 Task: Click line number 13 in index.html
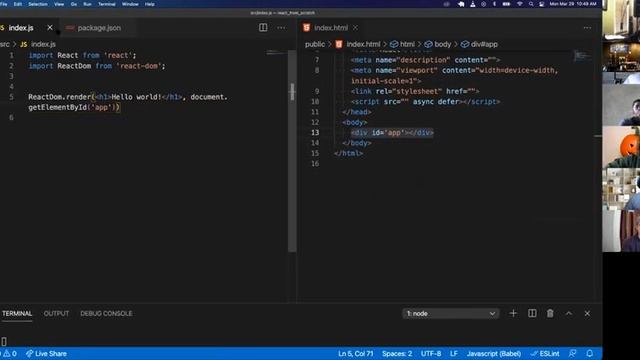coord(315,133)
